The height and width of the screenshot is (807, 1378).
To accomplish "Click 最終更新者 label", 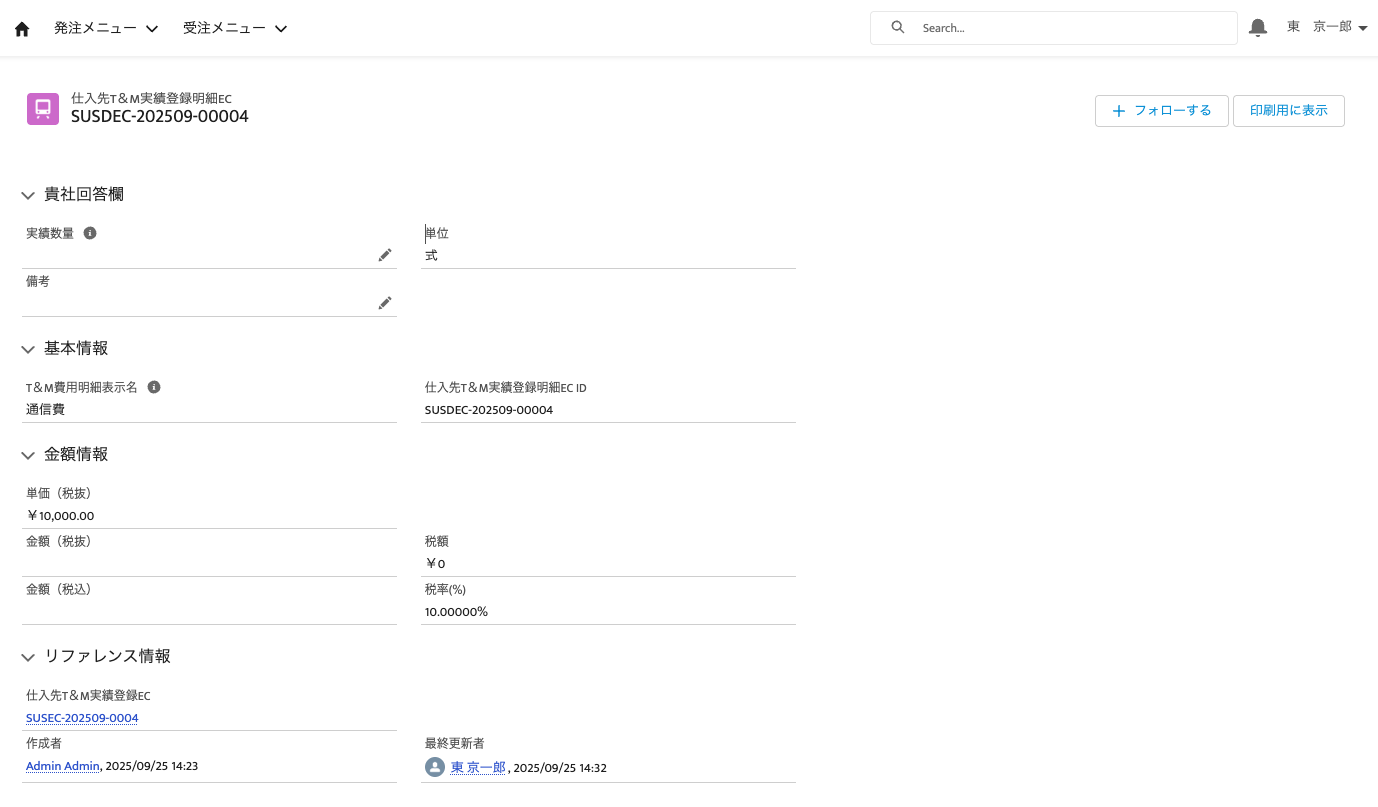I will point(455,743).
